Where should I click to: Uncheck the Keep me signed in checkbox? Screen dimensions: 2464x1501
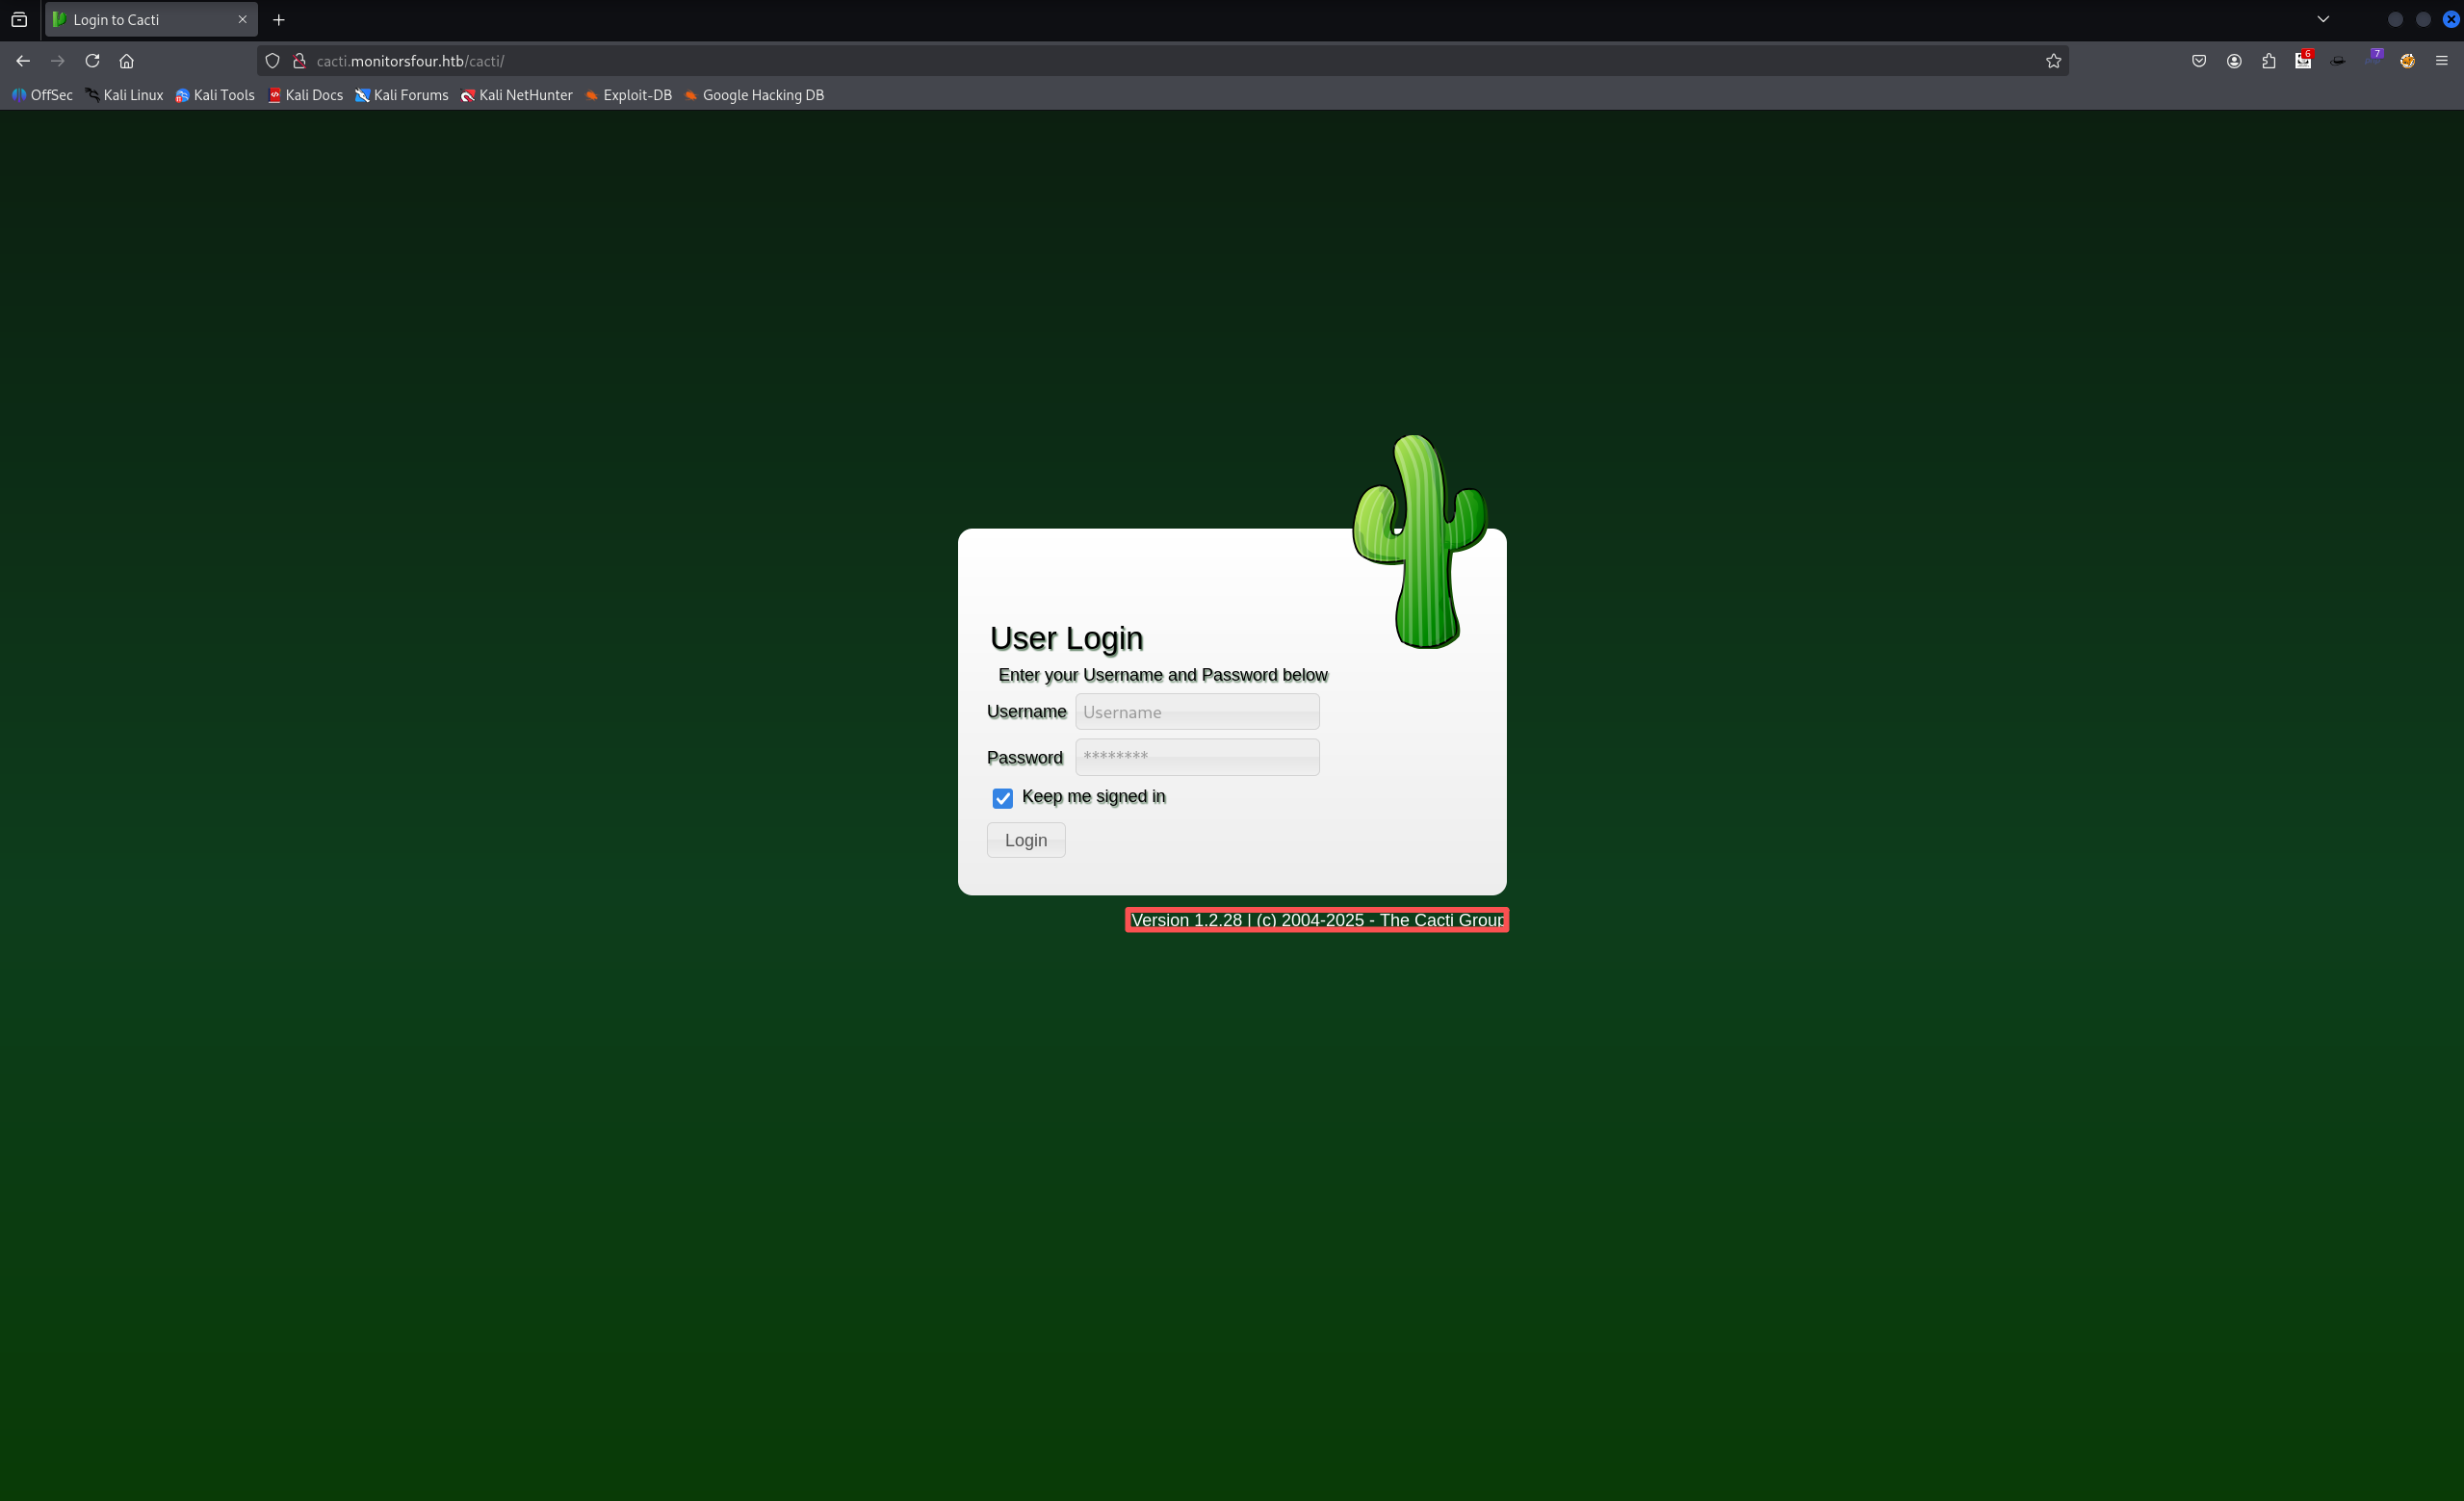click(1002, 798)
